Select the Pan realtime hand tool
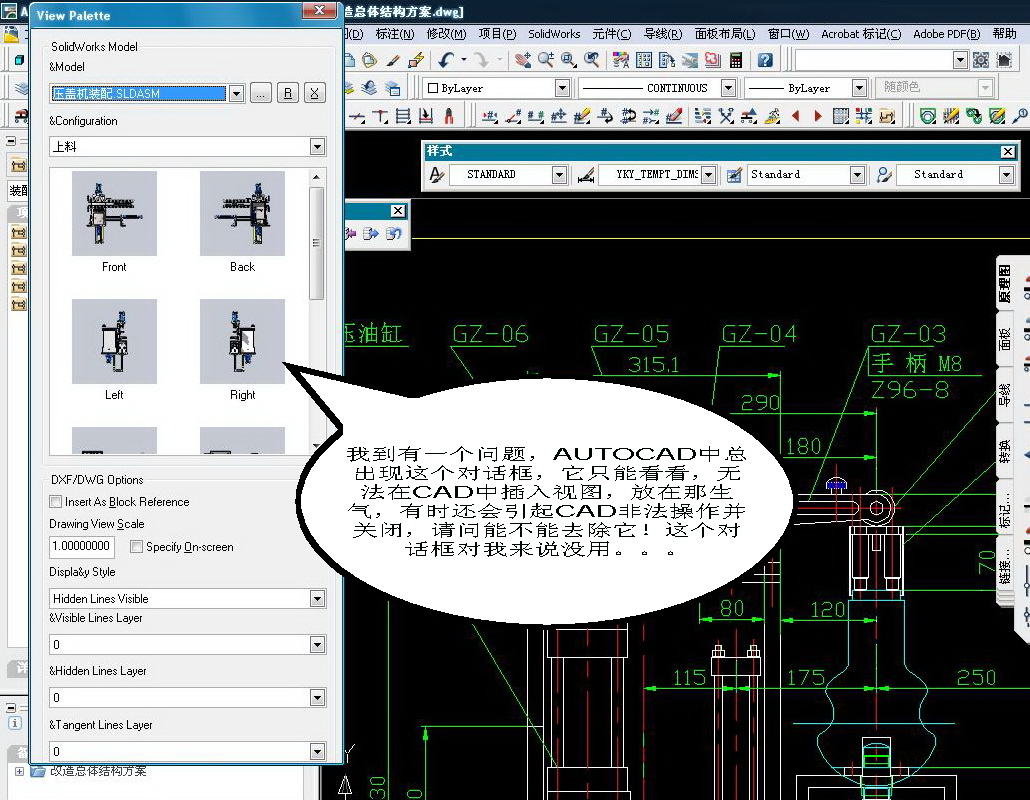This screenshot has width=1030, height=800. [523, 60]
